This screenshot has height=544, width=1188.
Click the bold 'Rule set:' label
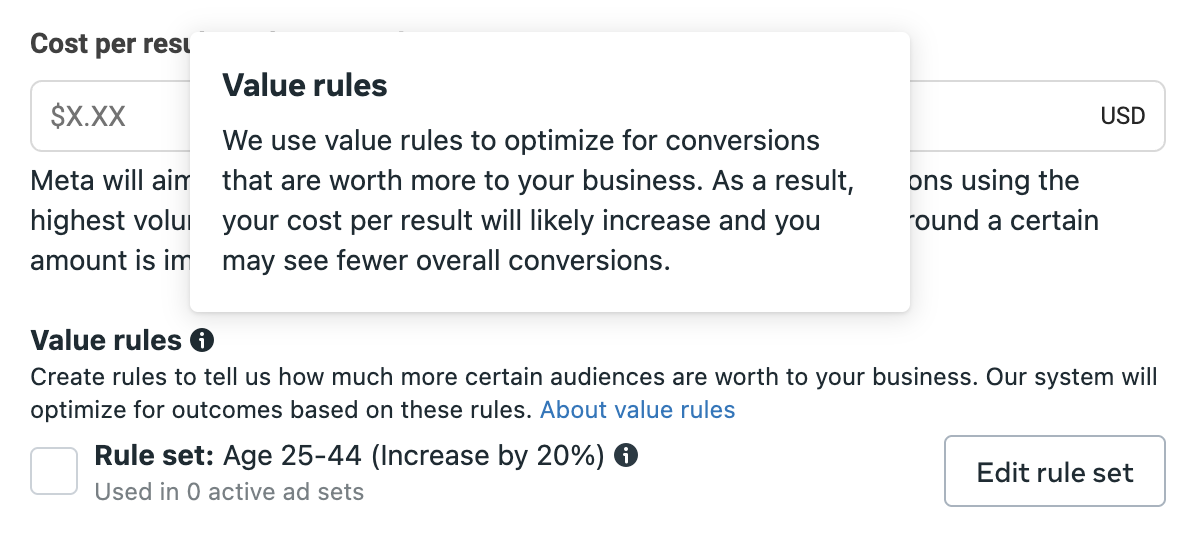(155, 455)
